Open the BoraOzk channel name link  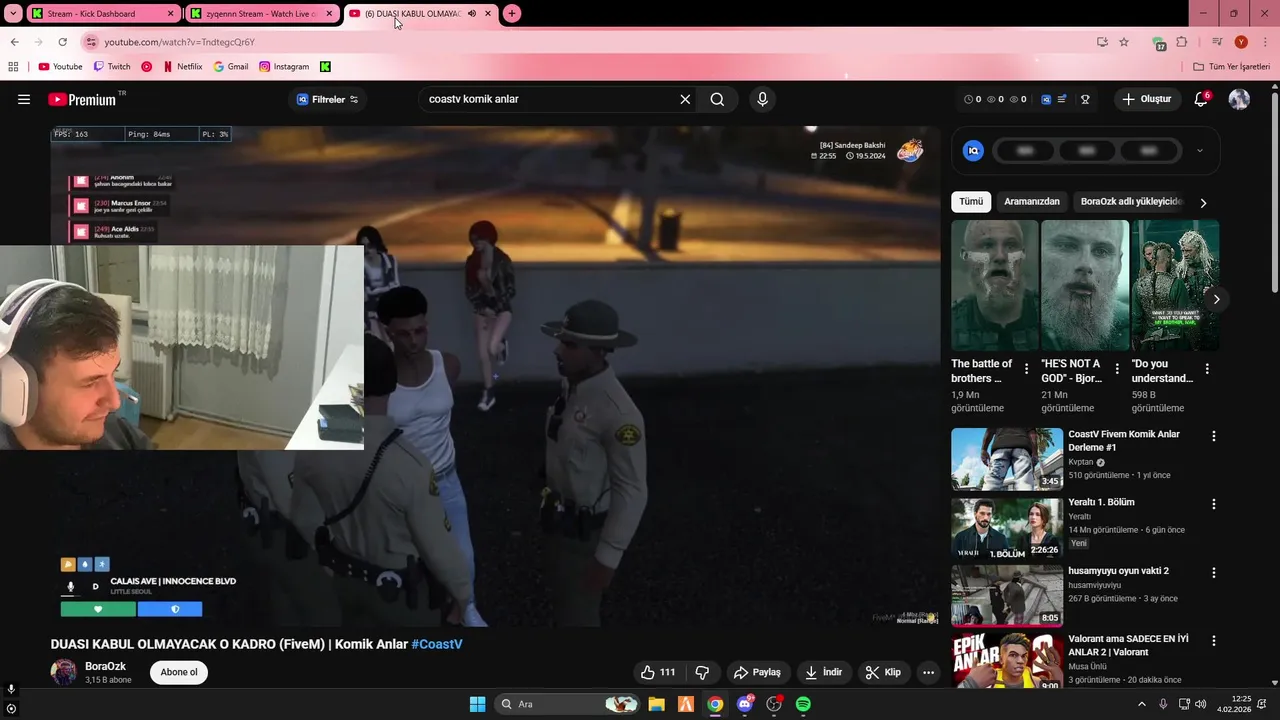pos(105,666)
